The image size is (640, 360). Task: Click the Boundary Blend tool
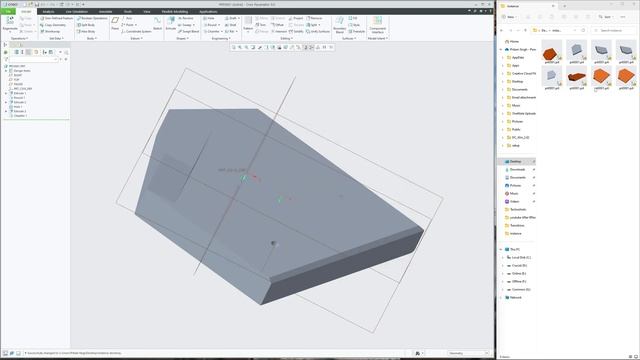tap(339, 24)
